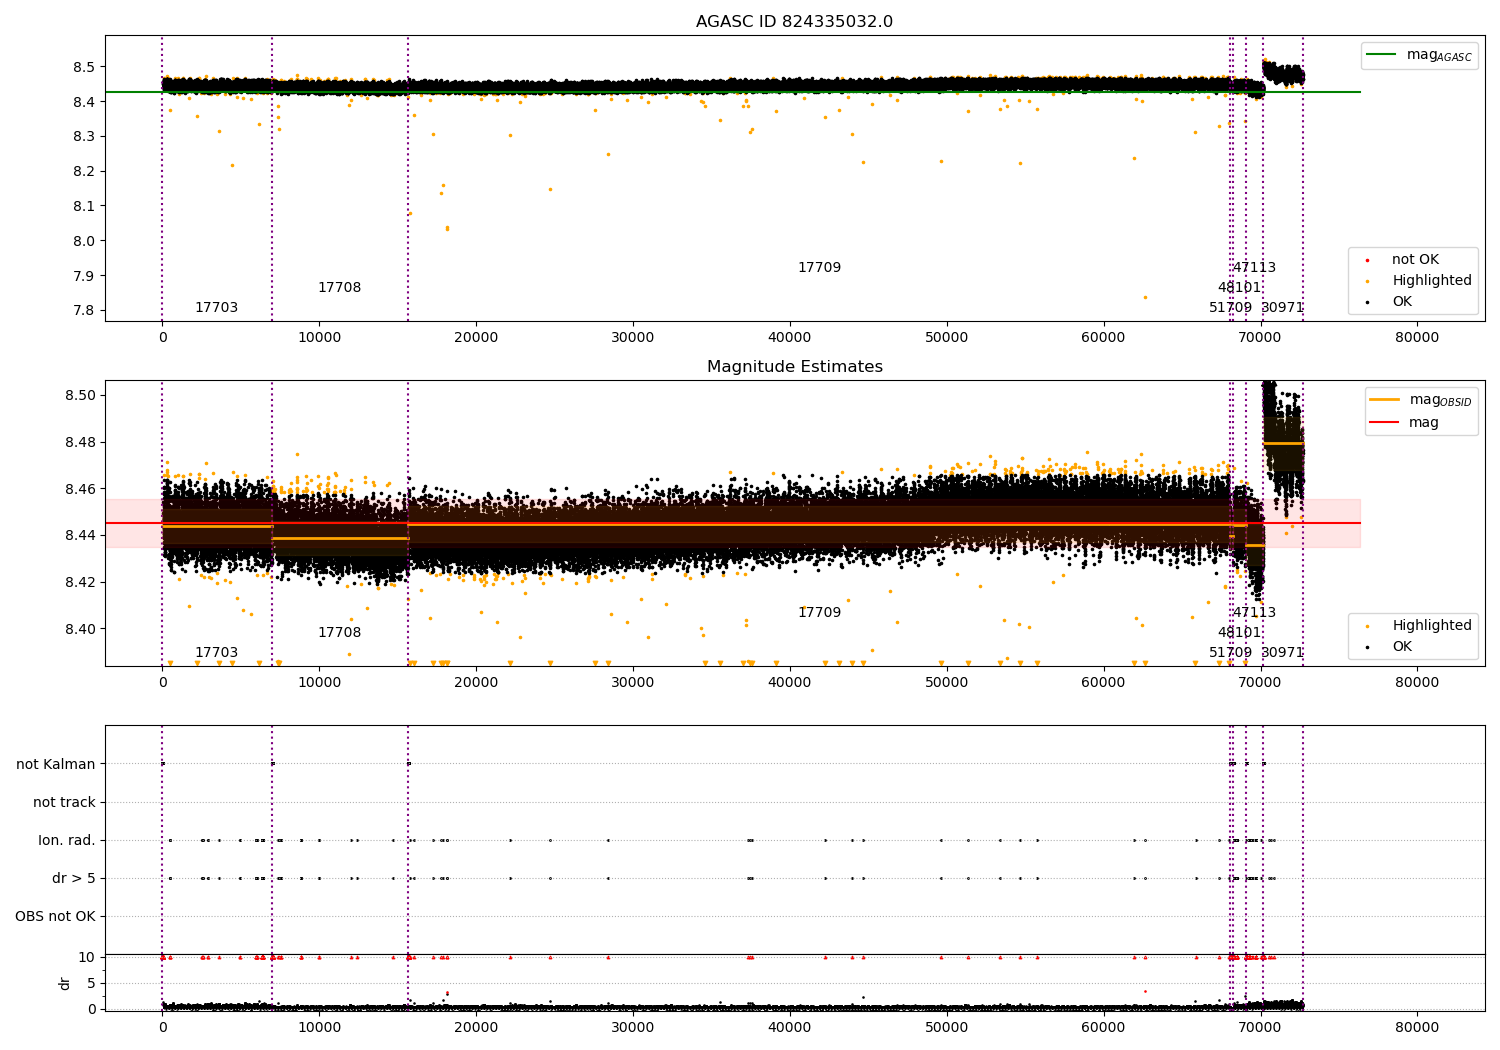The image size is (1500, 1050).
Task: Click the 8.40 y-axis tick of Magnitude Estimates
Action: (x=80, y=630)
